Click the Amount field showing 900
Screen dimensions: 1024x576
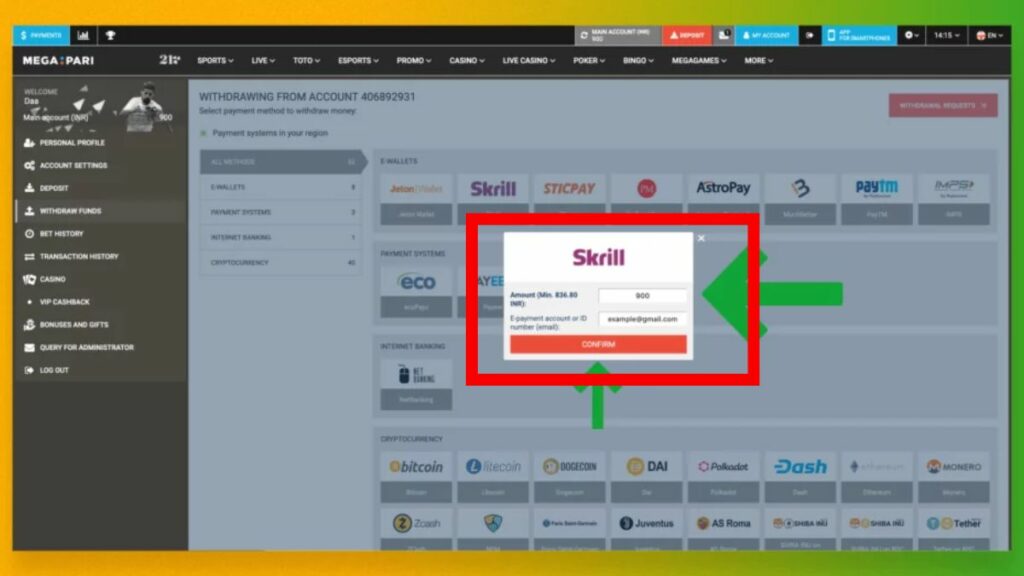(643, 296)
